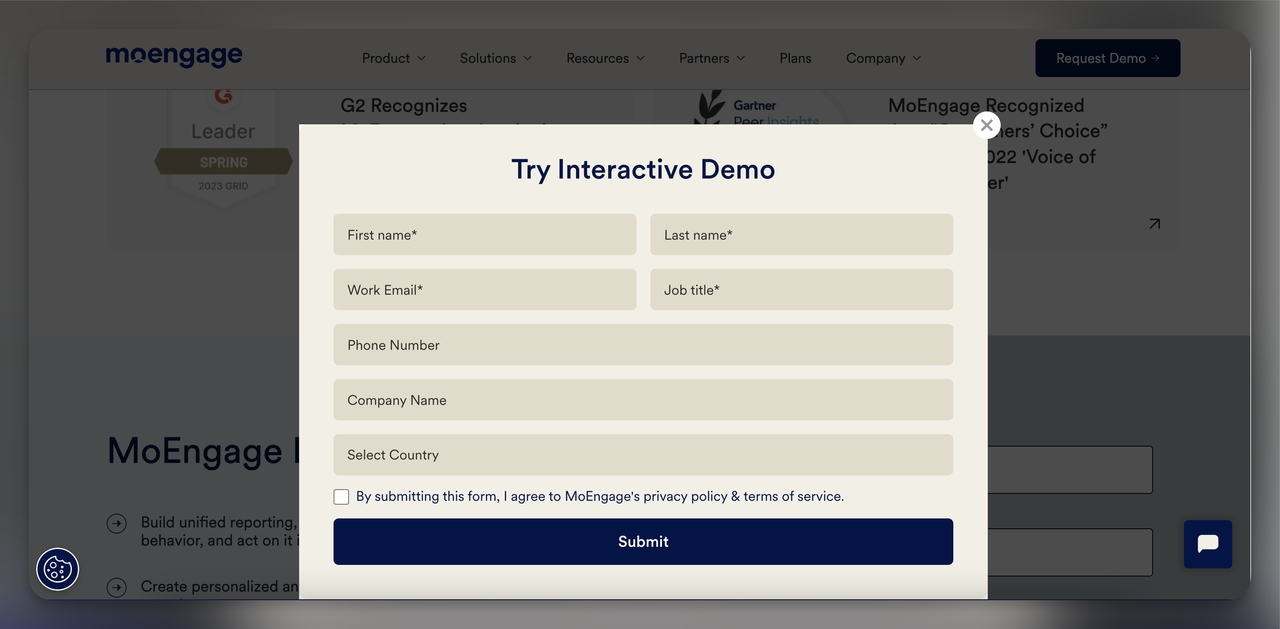Submit the demo form
The height and width of the screenshot is (629, 1280).
[x=643, y=541]
